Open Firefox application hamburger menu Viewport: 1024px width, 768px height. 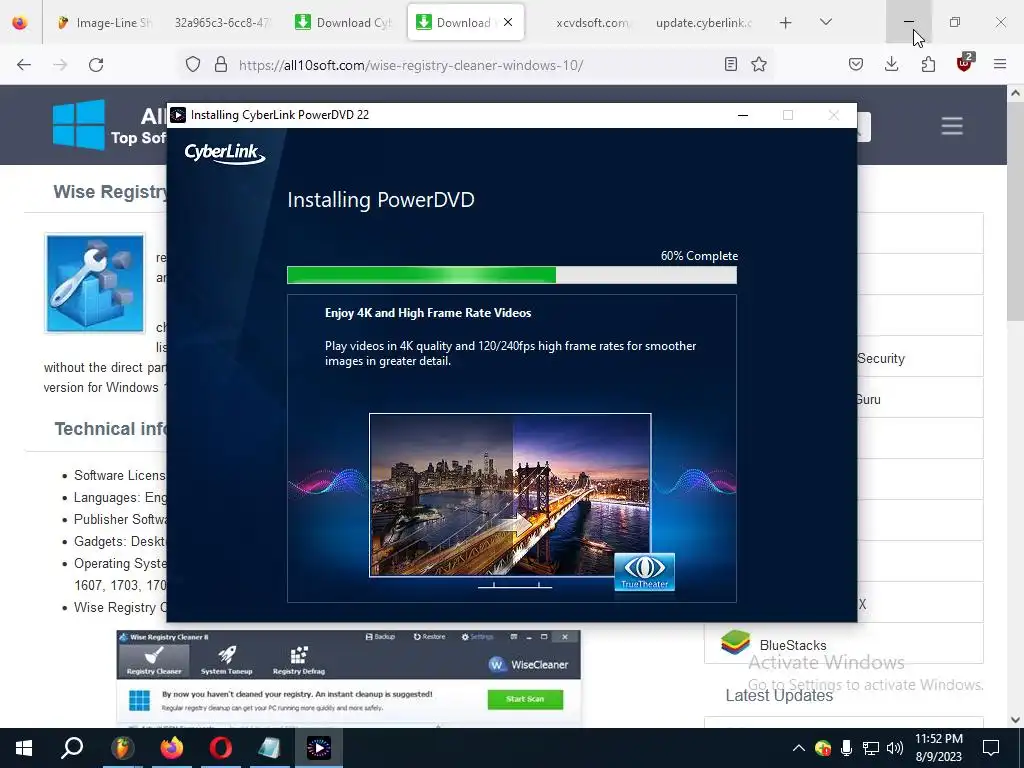(x=1000, y=64)
